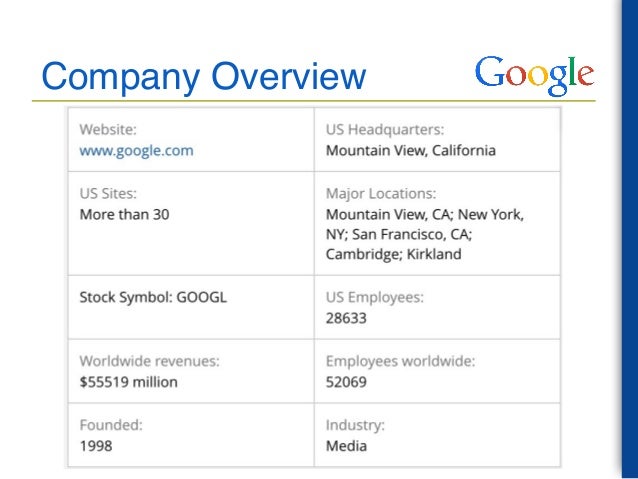Click the Founded label
The width and height of the screenshot is (638, 479).
click(x=111, y=425)
